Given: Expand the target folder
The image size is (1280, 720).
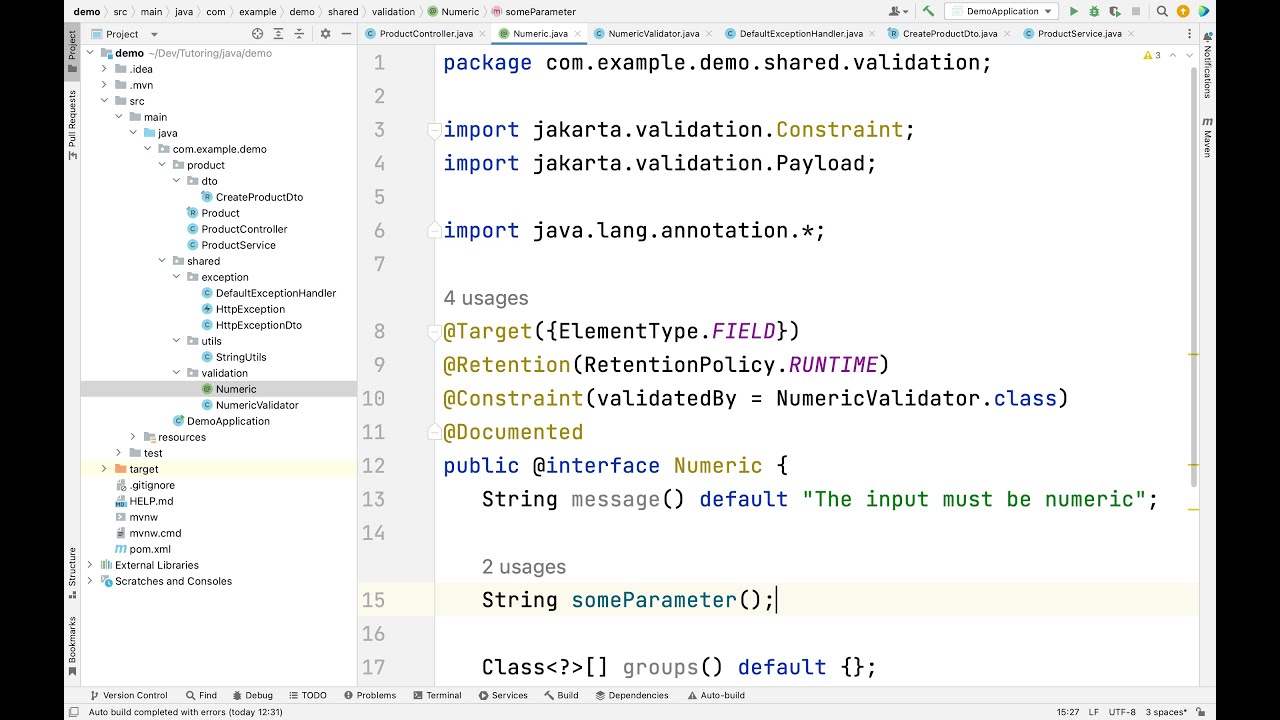Looking at the screenshot, I should pos(104,469).
